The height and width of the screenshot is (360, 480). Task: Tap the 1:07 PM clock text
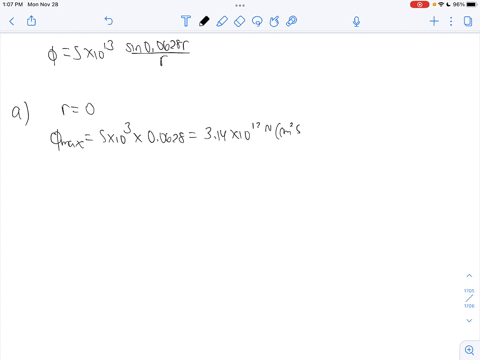[x=13, y=4]
